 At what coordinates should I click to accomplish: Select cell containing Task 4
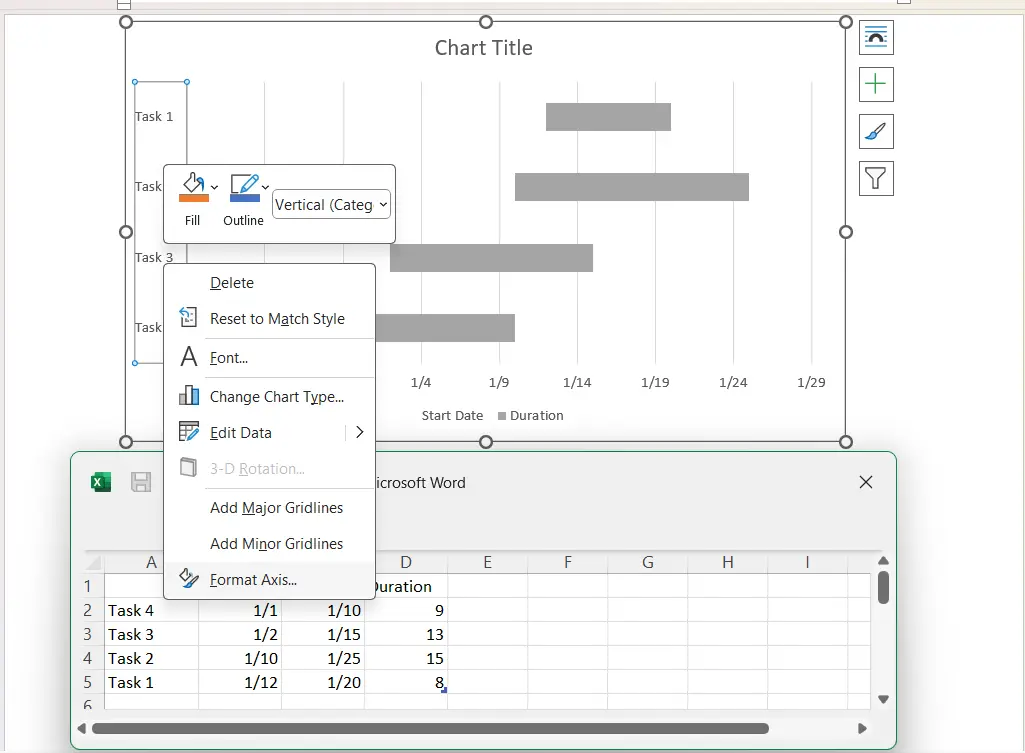click(x=151, y=611)
